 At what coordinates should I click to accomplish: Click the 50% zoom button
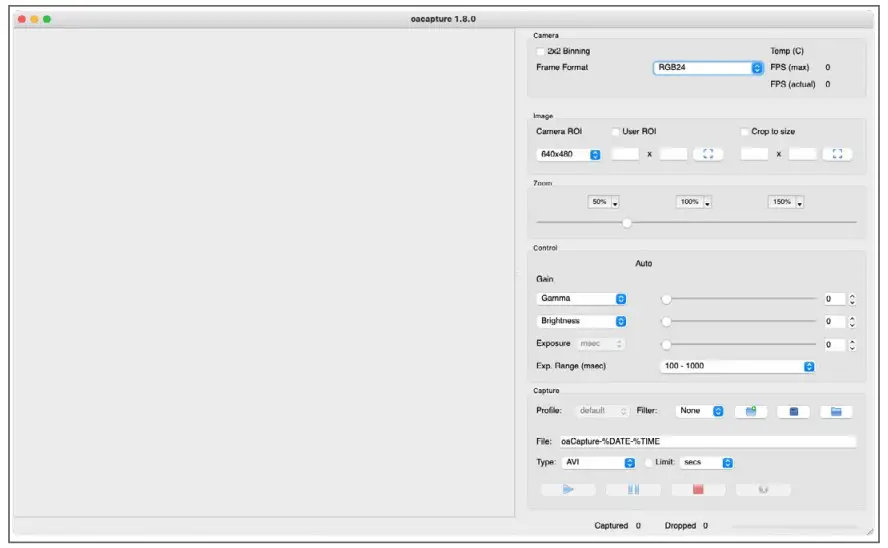pos(603,202)
